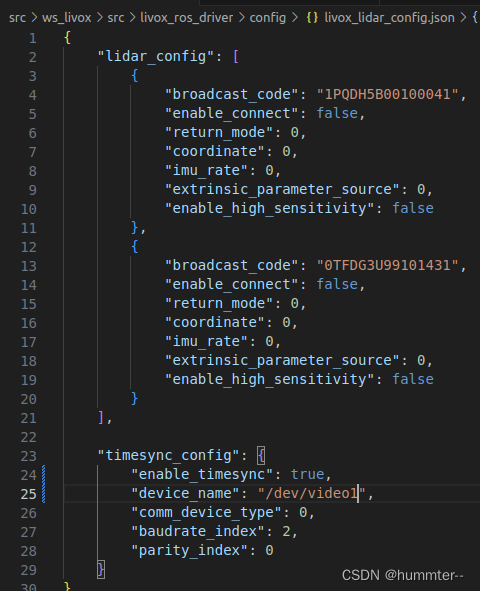The width and height of the screenshot is (480, 591).
Task: Click the "imu_rate" key on line 17
Action: pyautogui.click(x=206, y=341)
